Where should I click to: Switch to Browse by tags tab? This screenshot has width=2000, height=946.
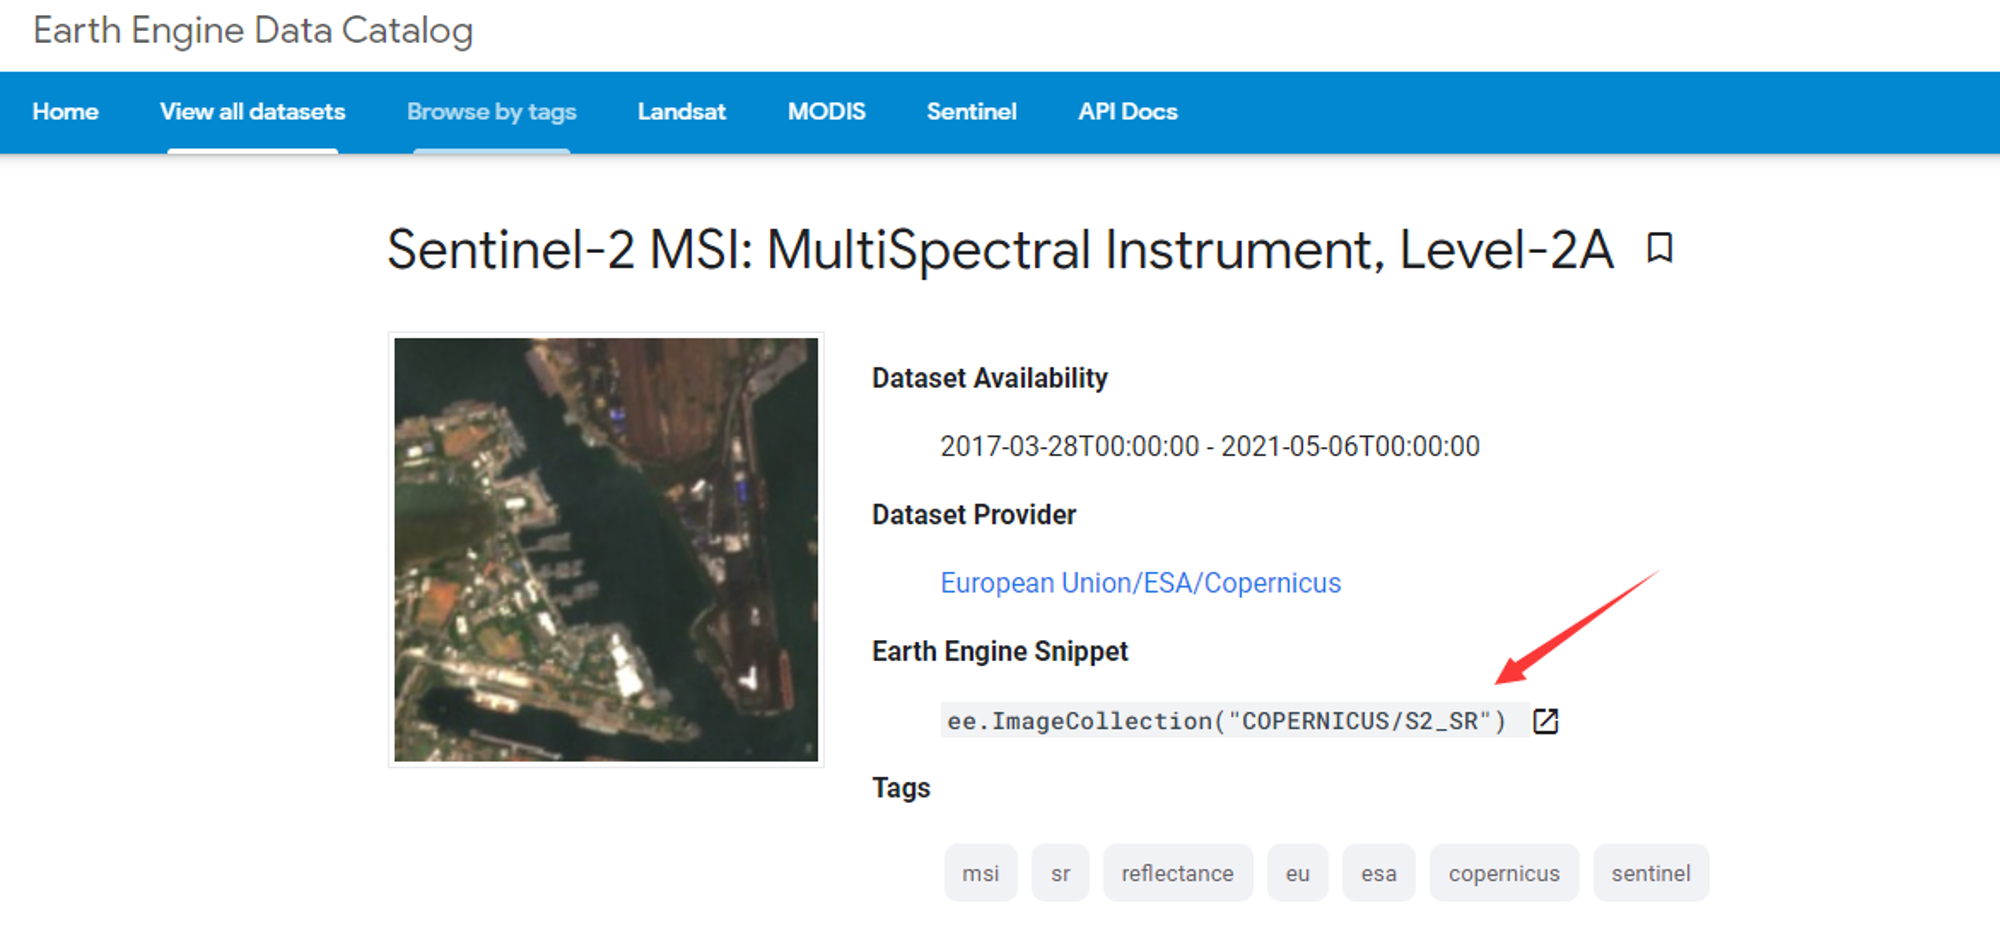point(491,112)
